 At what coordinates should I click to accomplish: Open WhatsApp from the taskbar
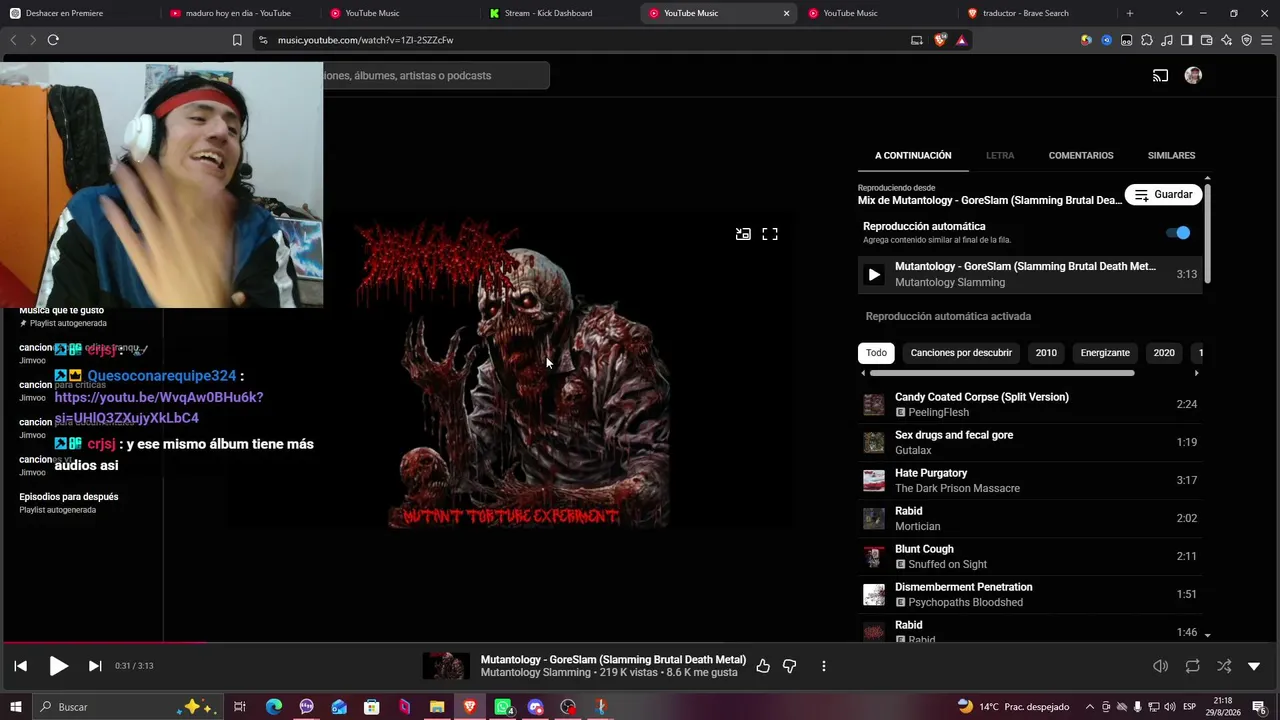[x=503, y=707]
